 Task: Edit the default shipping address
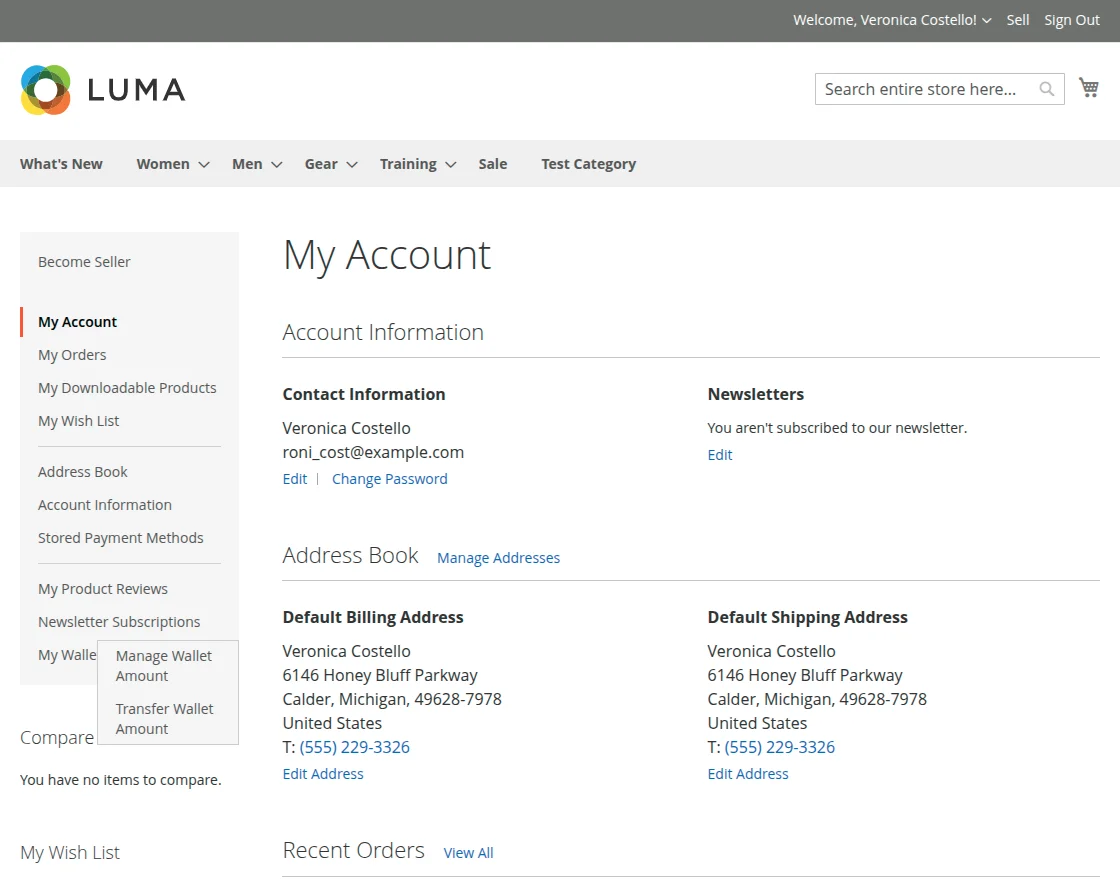[747, 774]
